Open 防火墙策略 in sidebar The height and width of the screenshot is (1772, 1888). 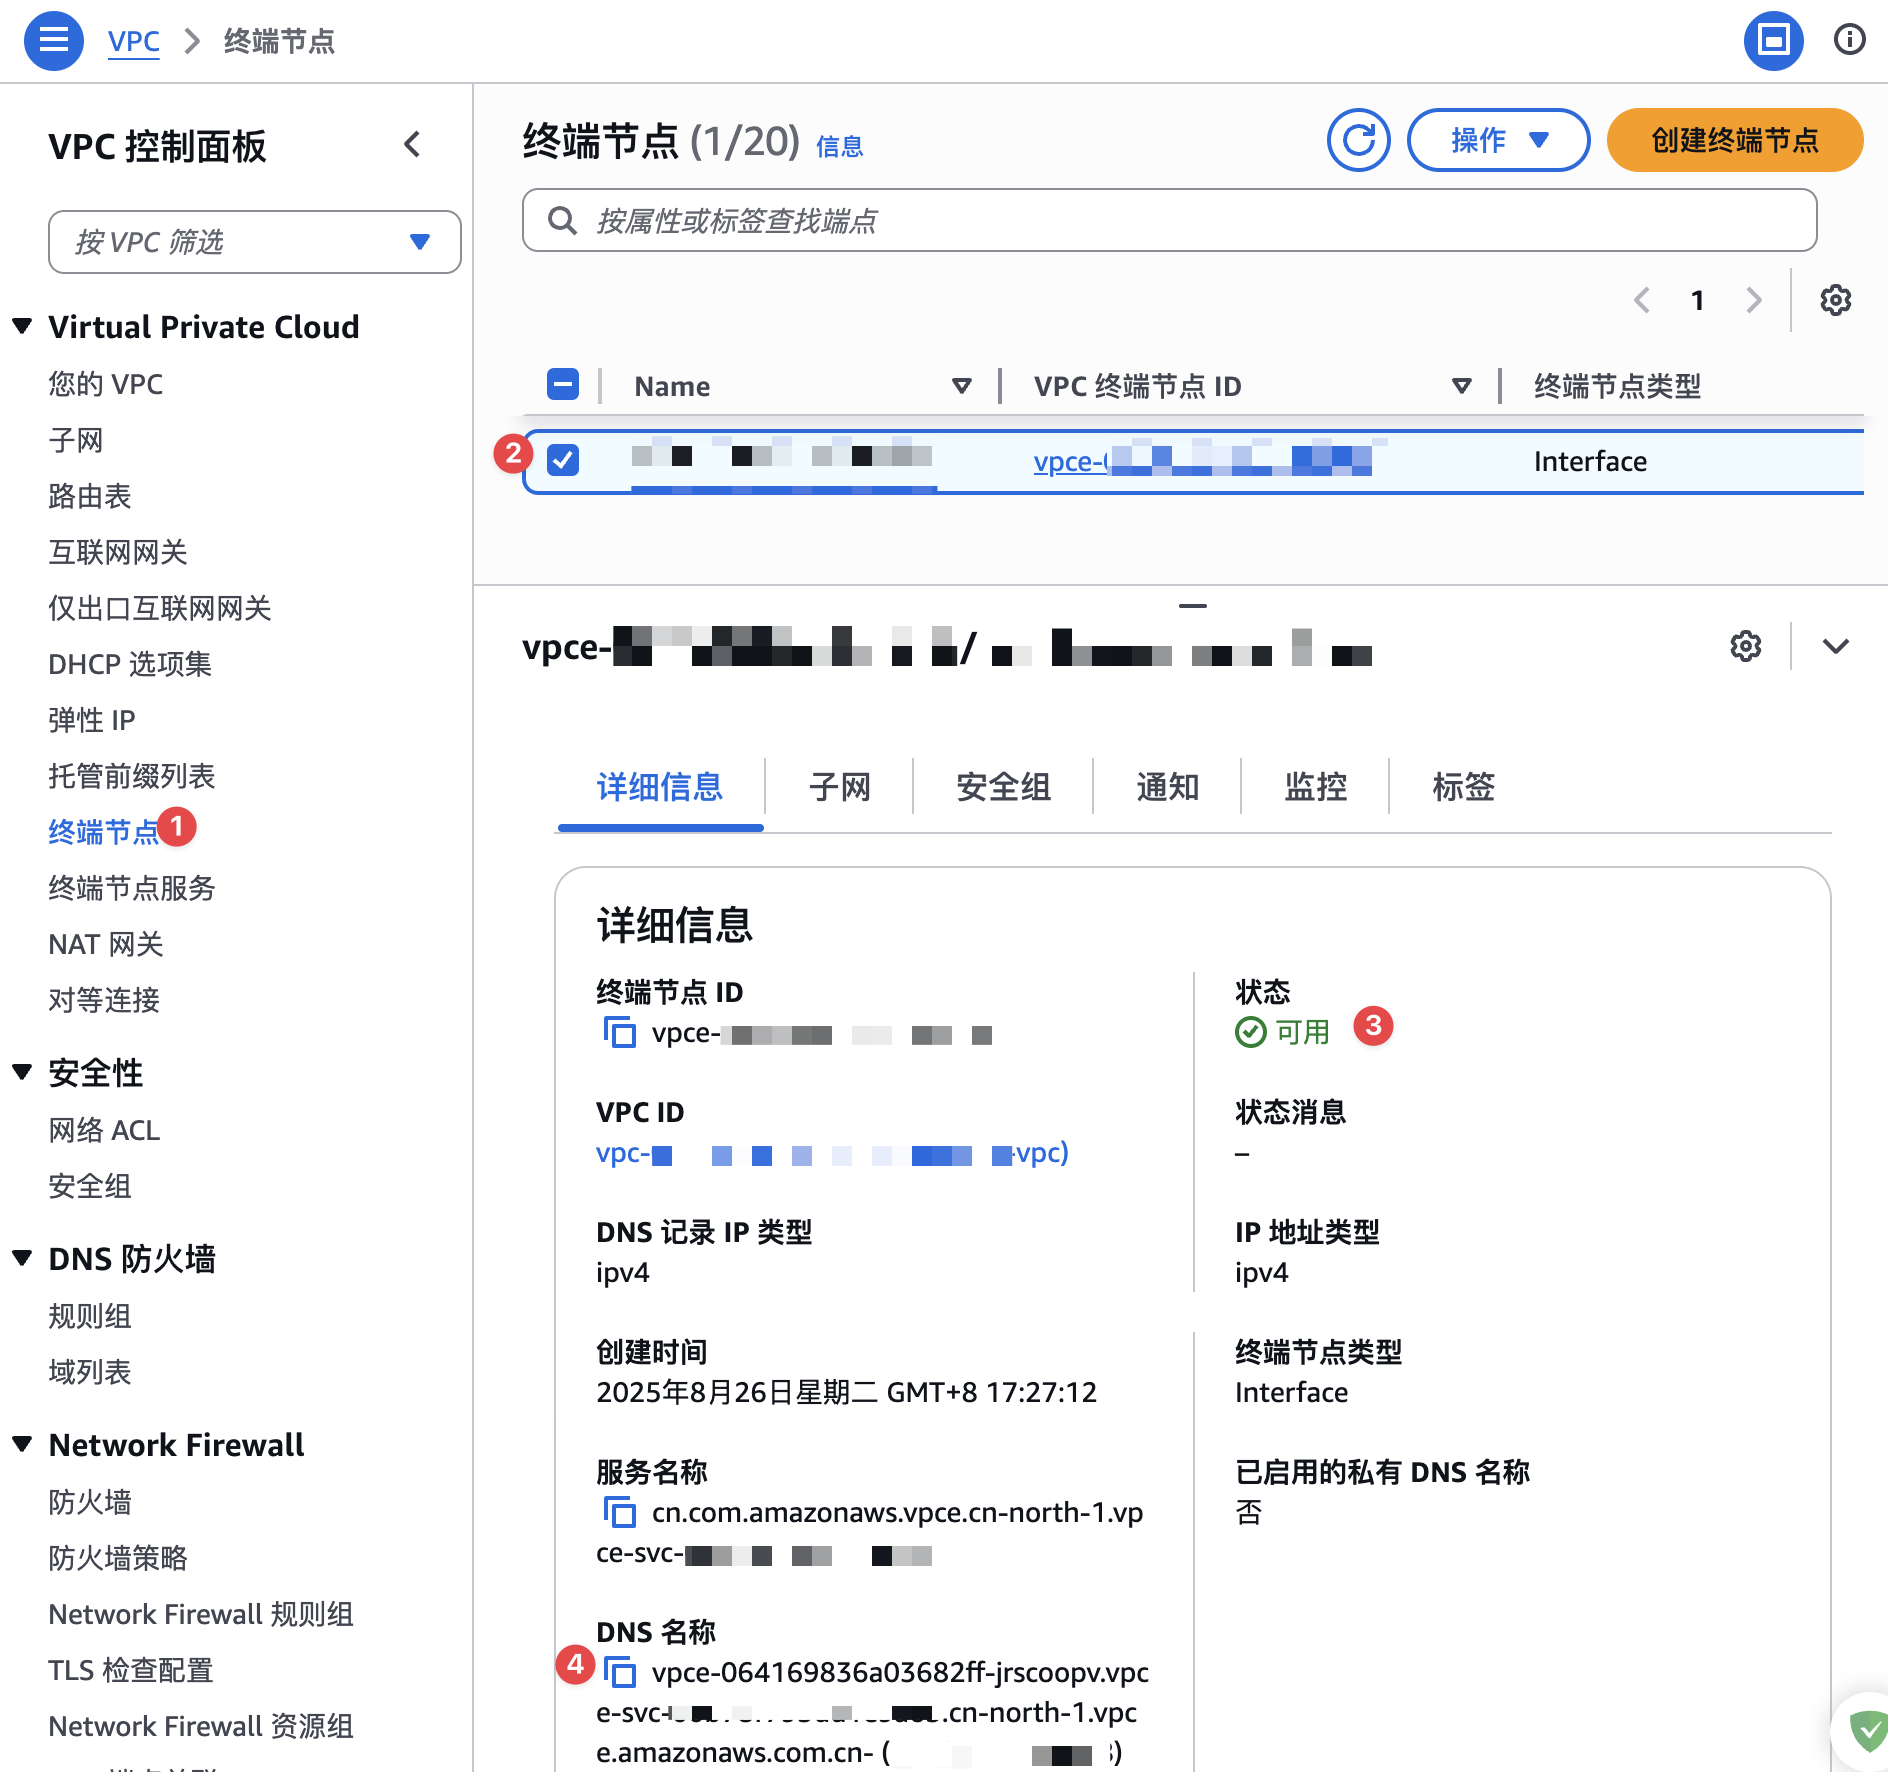pyautogui.click(x=118, y=1558)
